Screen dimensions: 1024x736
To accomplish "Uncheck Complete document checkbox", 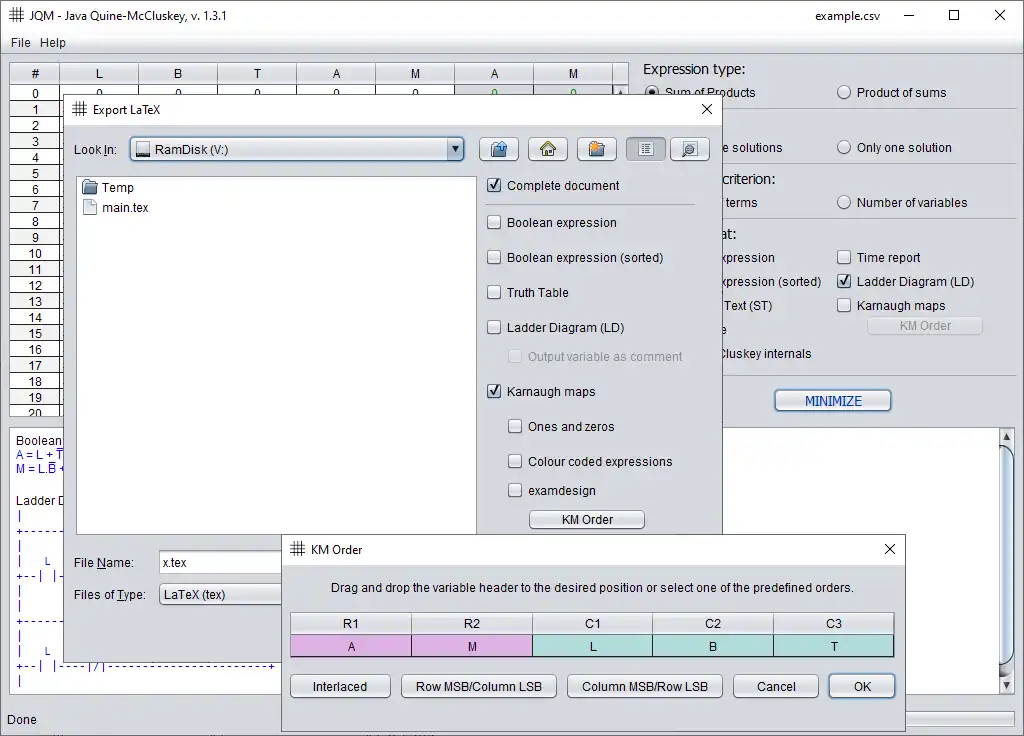I will [x=494, y=185].
